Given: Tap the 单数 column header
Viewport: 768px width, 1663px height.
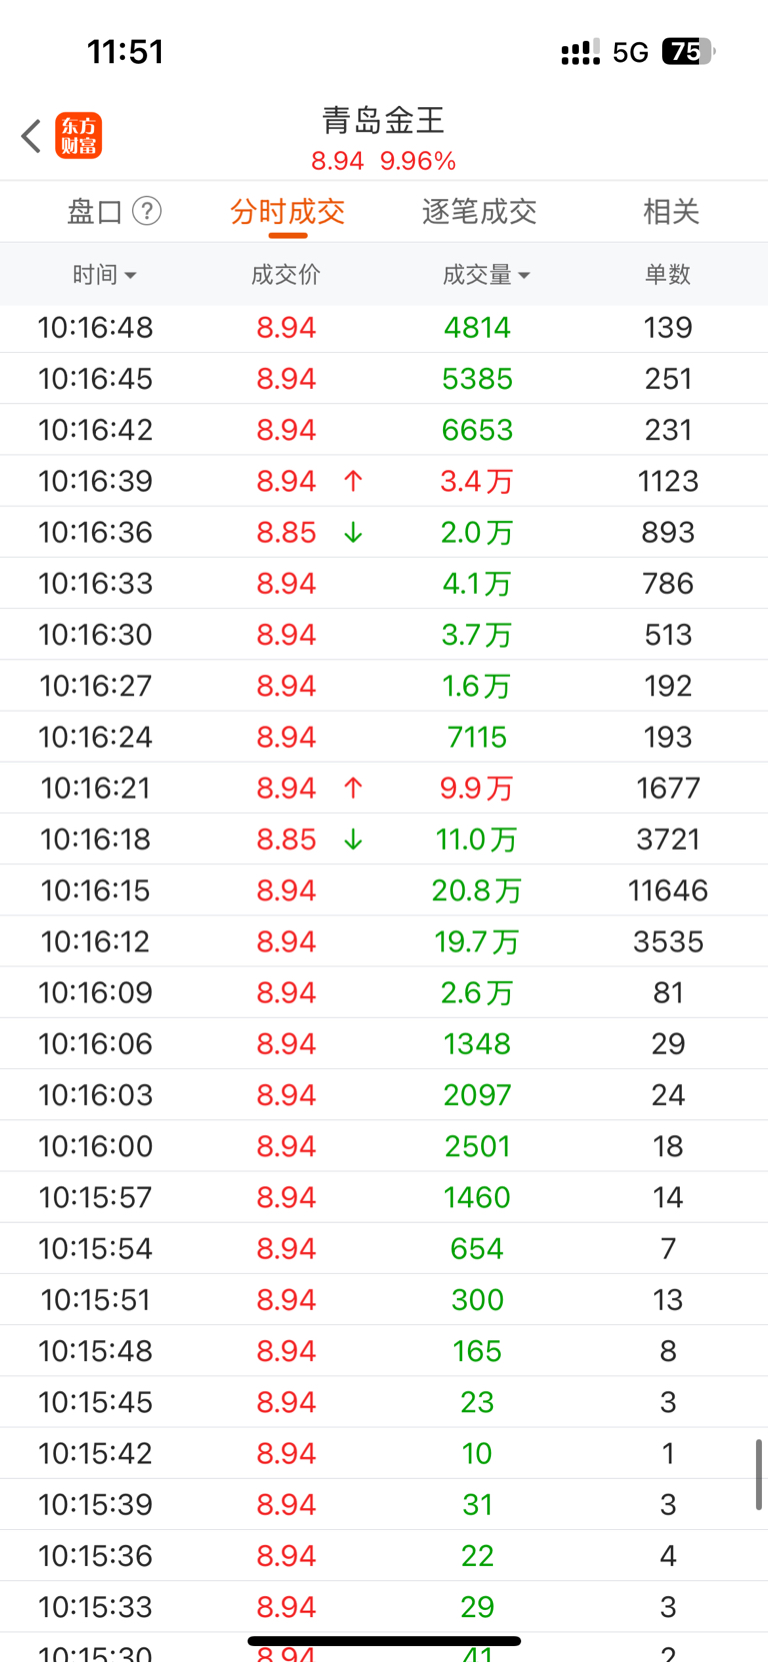Looking at the screenshot, I should pos(668,274).
